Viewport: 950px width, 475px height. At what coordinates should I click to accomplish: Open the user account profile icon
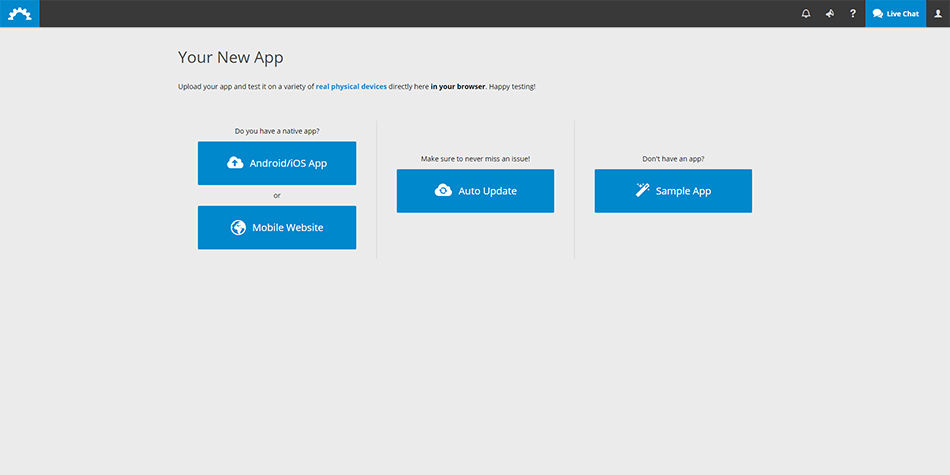[938, 13]
